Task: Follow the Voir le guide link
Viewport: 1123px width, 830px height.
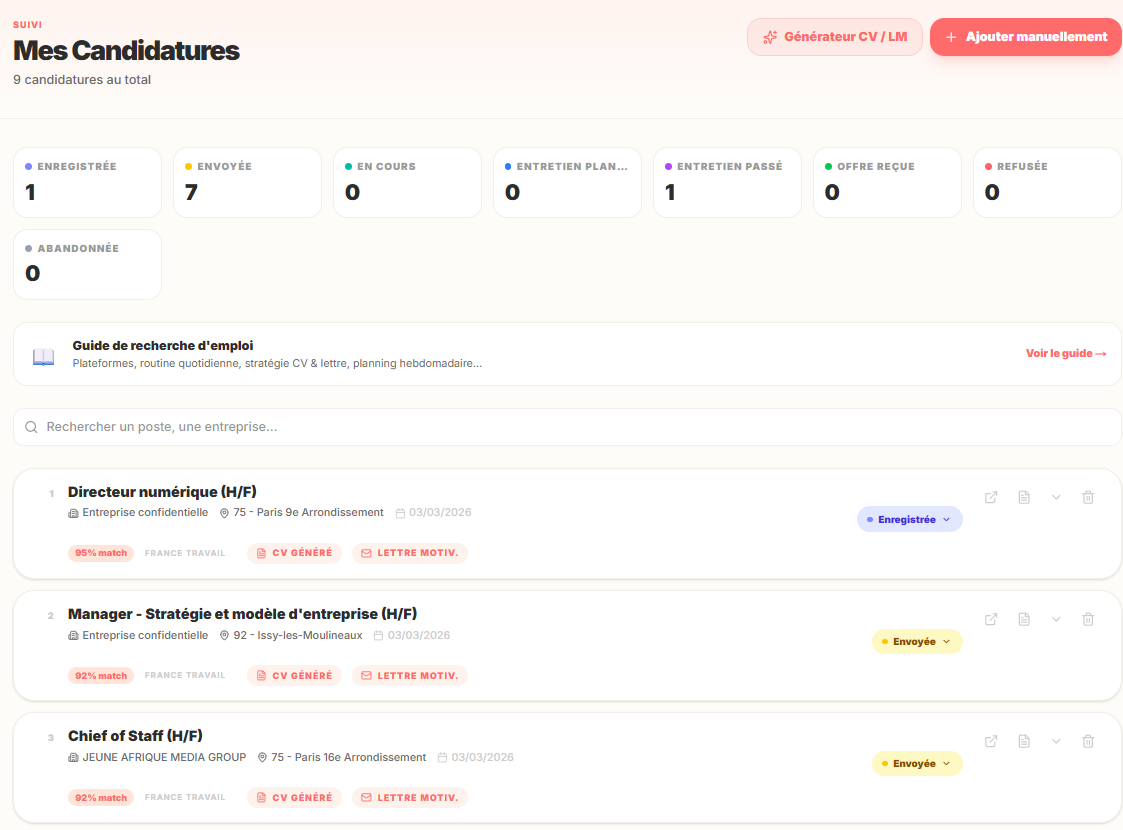Action: (x=1065, y=353)
